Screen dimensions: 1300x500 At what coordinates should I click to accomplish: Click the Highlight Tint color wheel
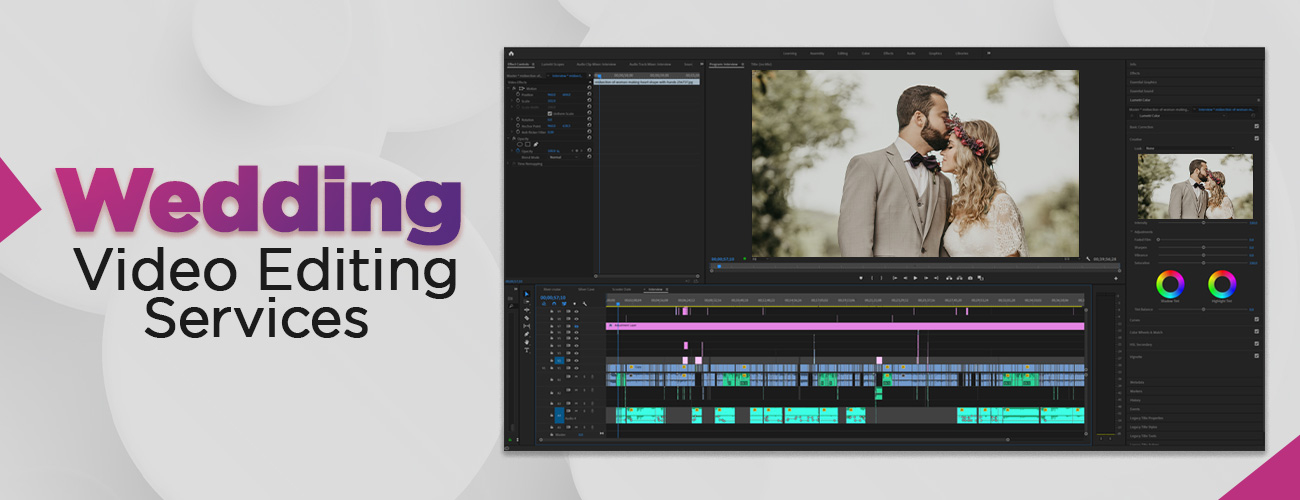(1222, 284)
